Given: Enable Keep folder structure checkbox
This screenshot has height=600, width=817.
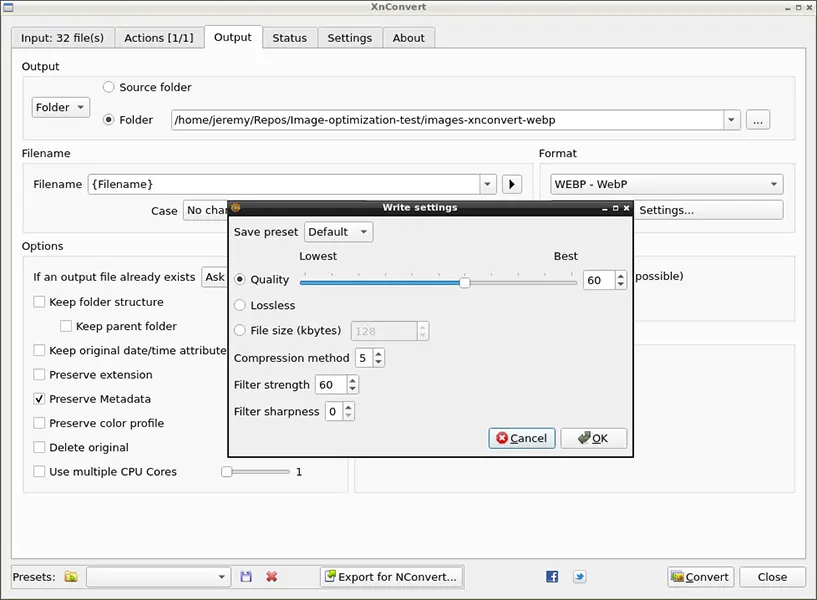Looking at the screenshot, I should [x=39, y=302].
